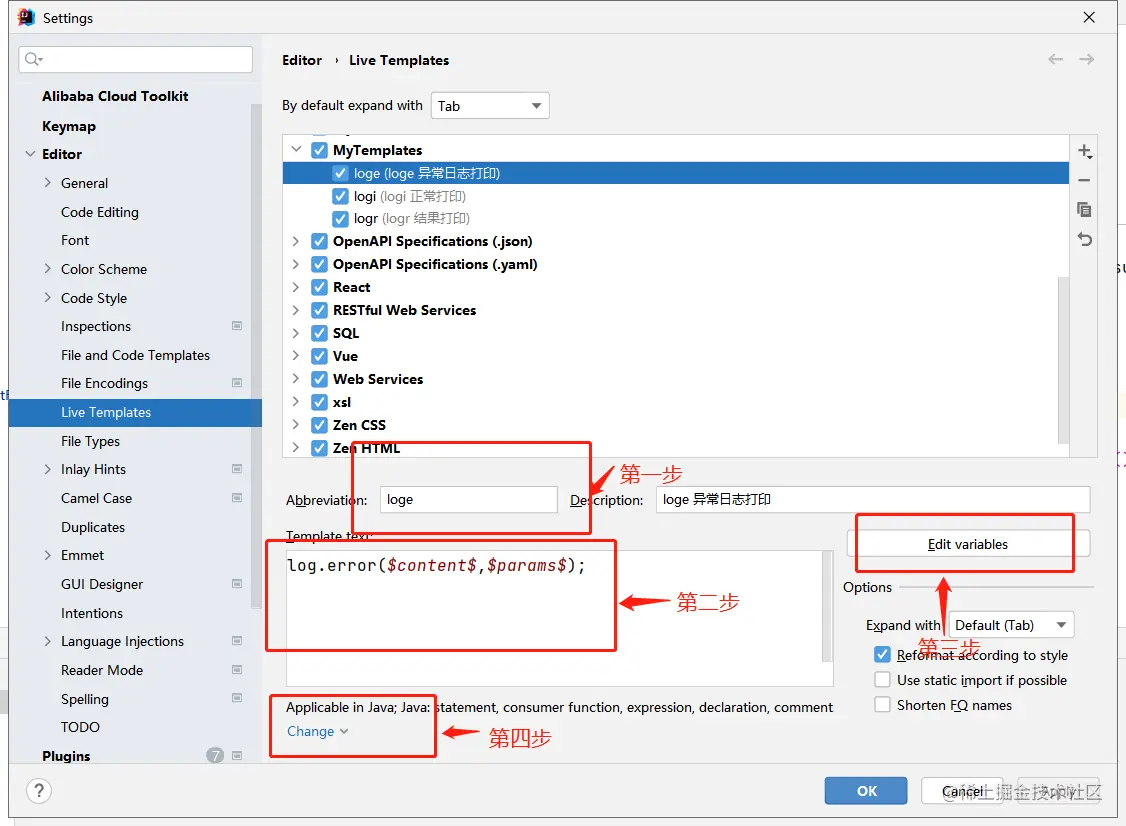
Task: Expand the Zen CSS template group
Action: tap(296, 425)
